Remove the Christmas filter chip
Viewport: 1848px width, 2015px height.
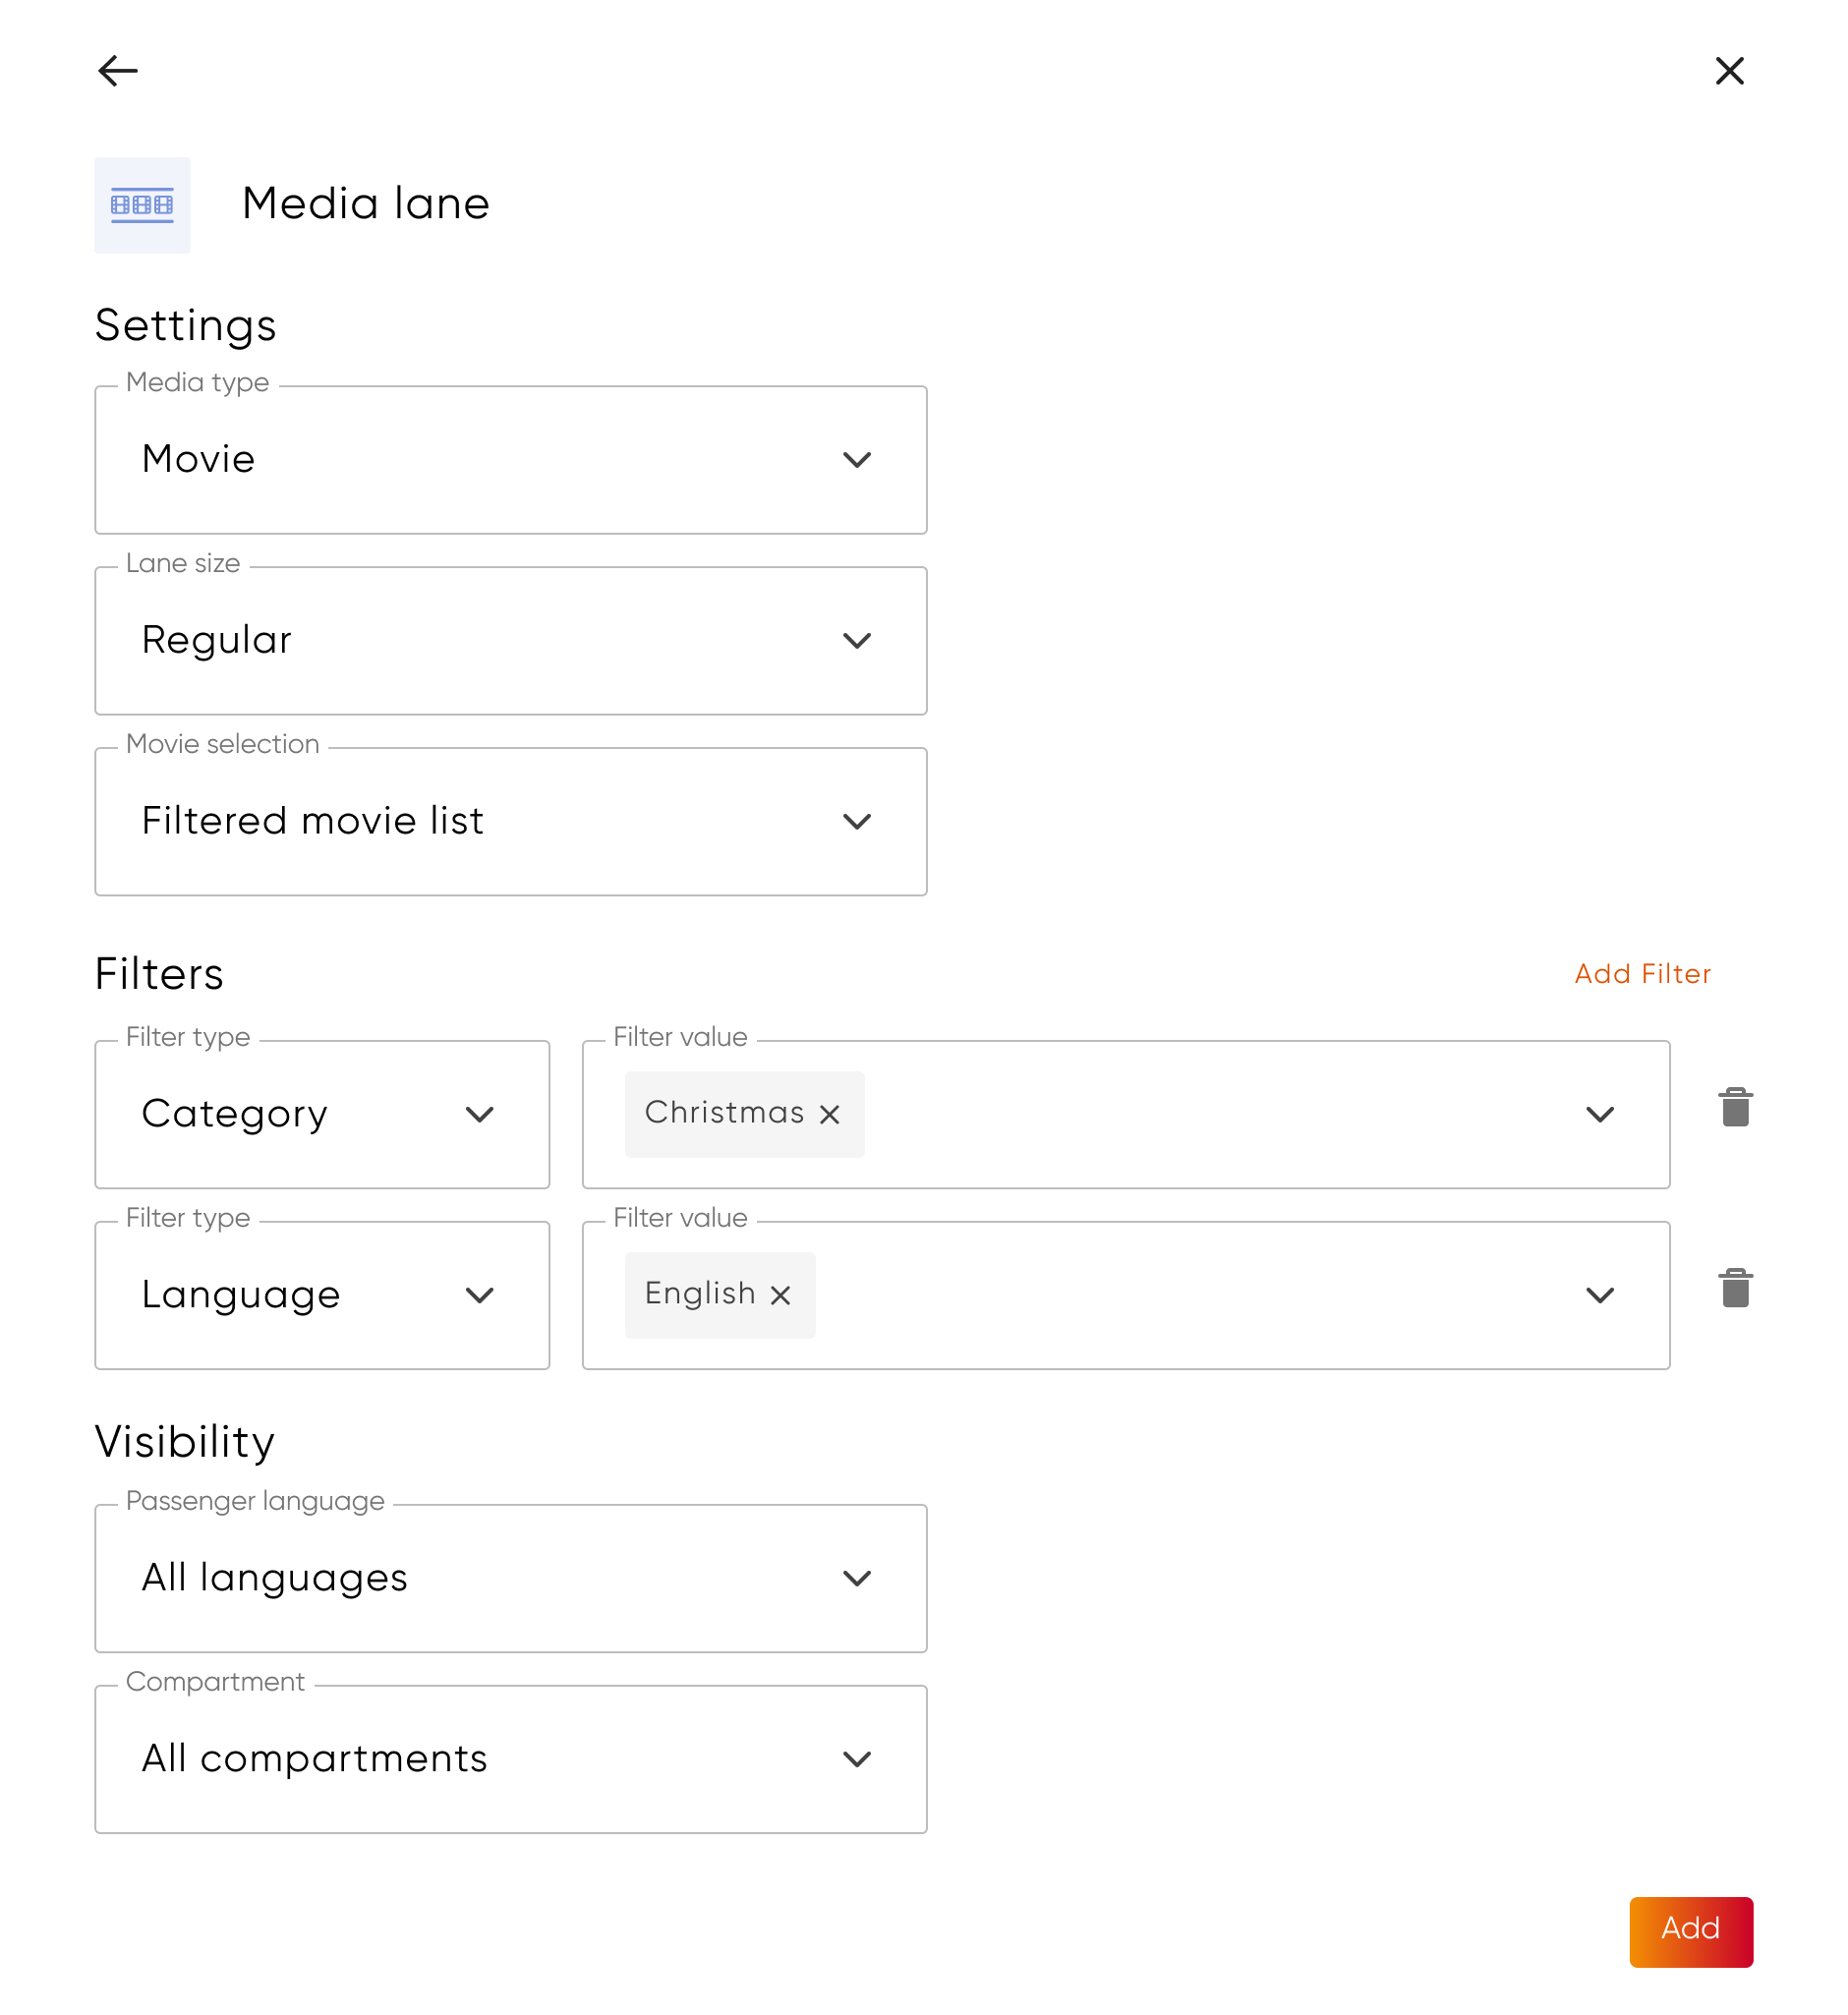tap(829, 1115)
